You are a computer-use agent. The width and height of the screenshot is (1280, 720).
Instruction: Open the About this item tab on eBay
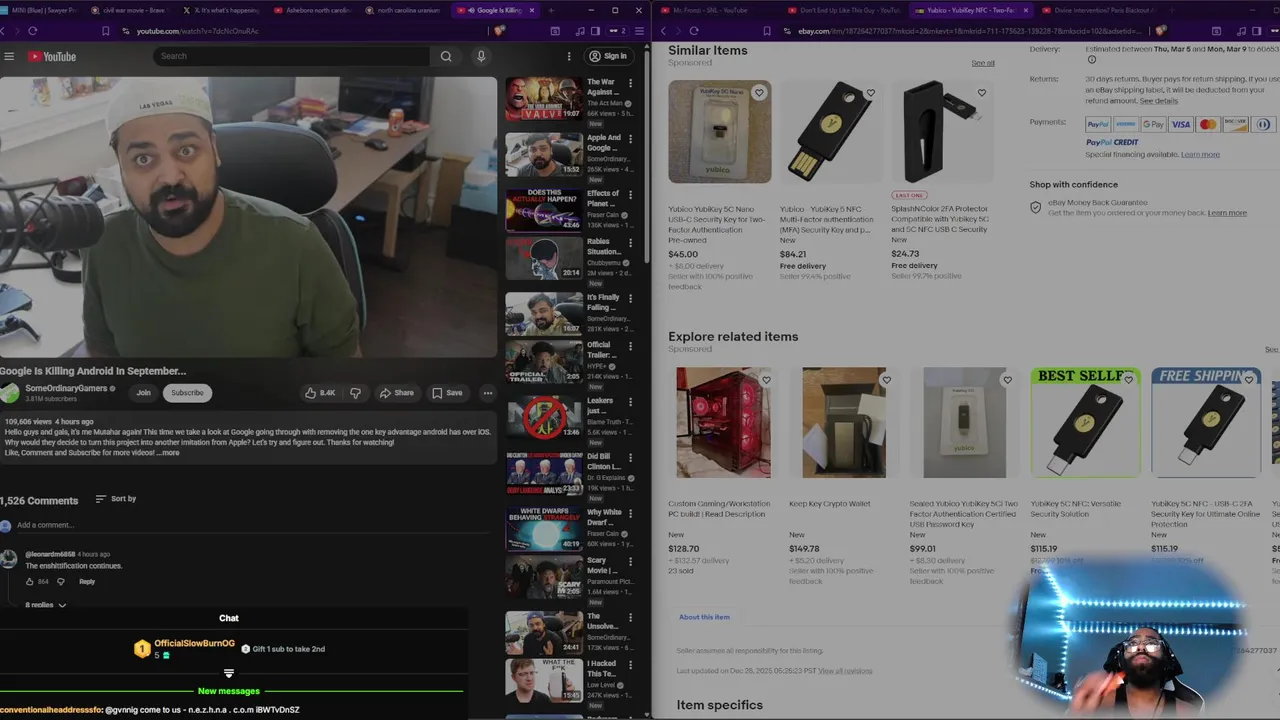[704, 617]
